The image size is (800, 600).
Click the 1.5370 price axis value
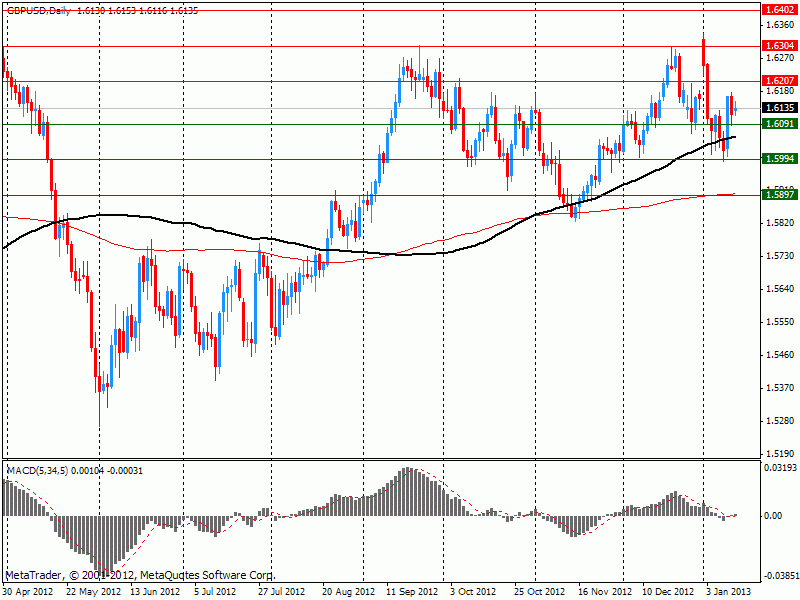pos(780,387)
